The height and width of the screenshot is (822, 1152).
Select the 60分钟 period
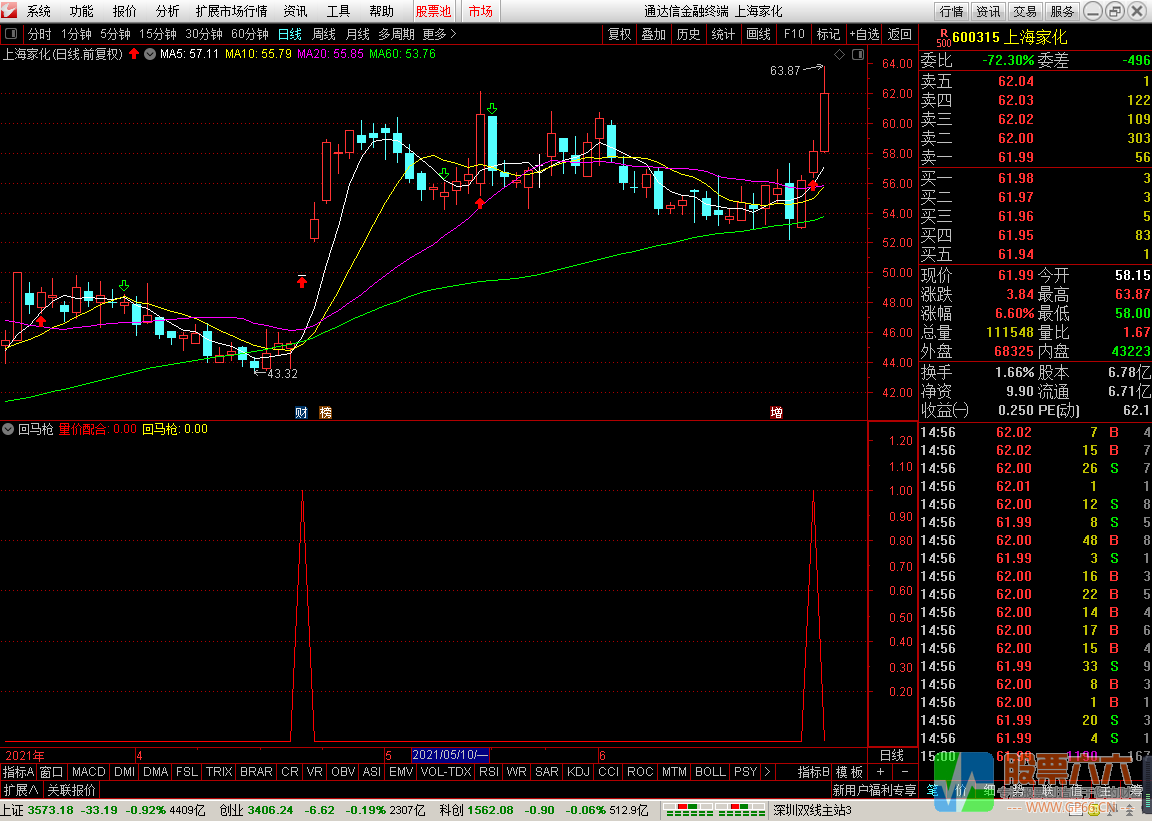[x=250, y=34]
